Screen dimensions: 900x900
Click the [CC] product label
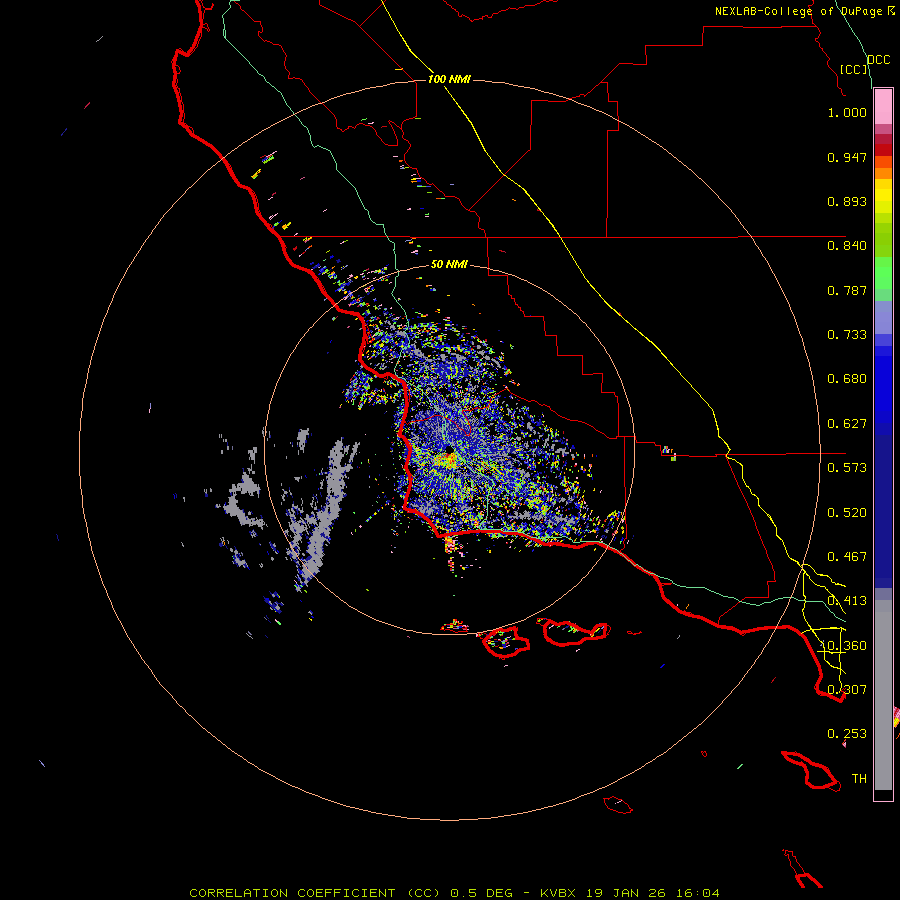[x=854, y=69]
